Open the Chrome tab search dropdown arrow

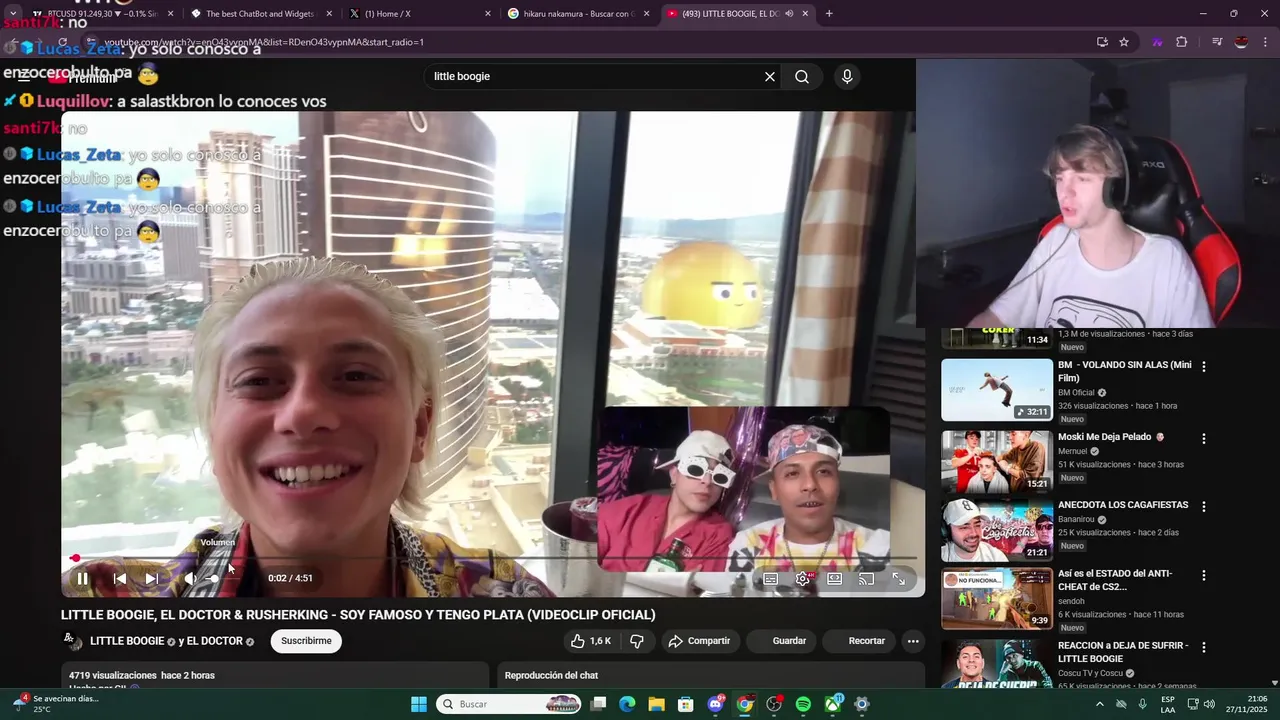coord(13,14)
